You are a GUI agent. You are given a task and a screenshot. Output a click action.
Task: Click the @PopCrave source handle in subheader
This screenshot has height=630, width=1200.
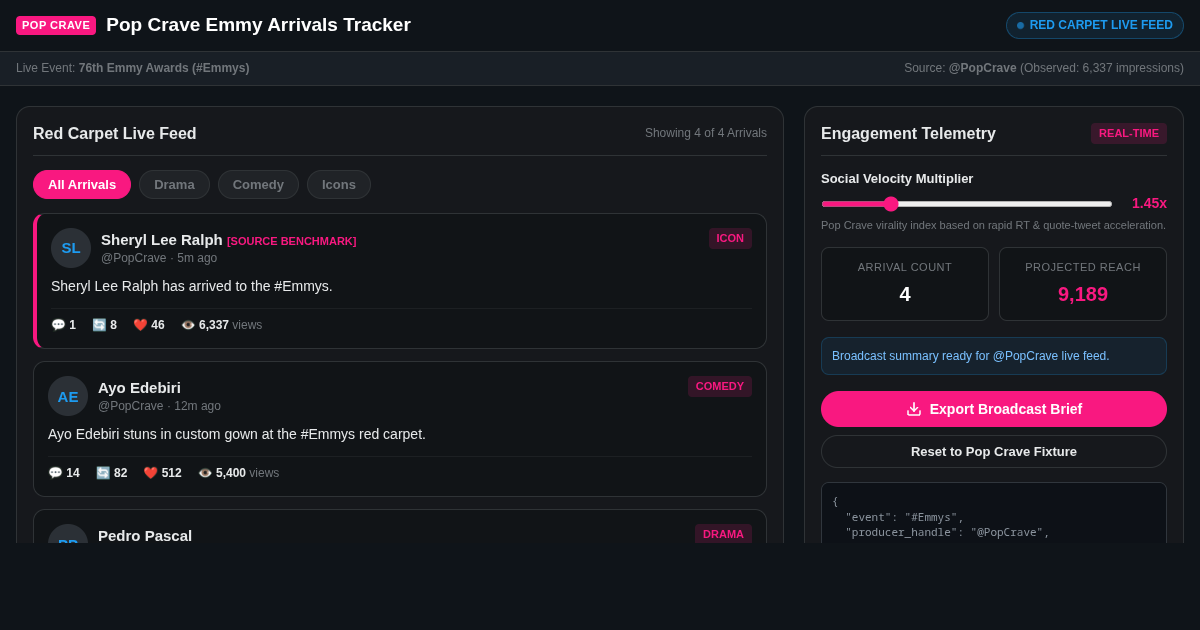coord(982,68)
